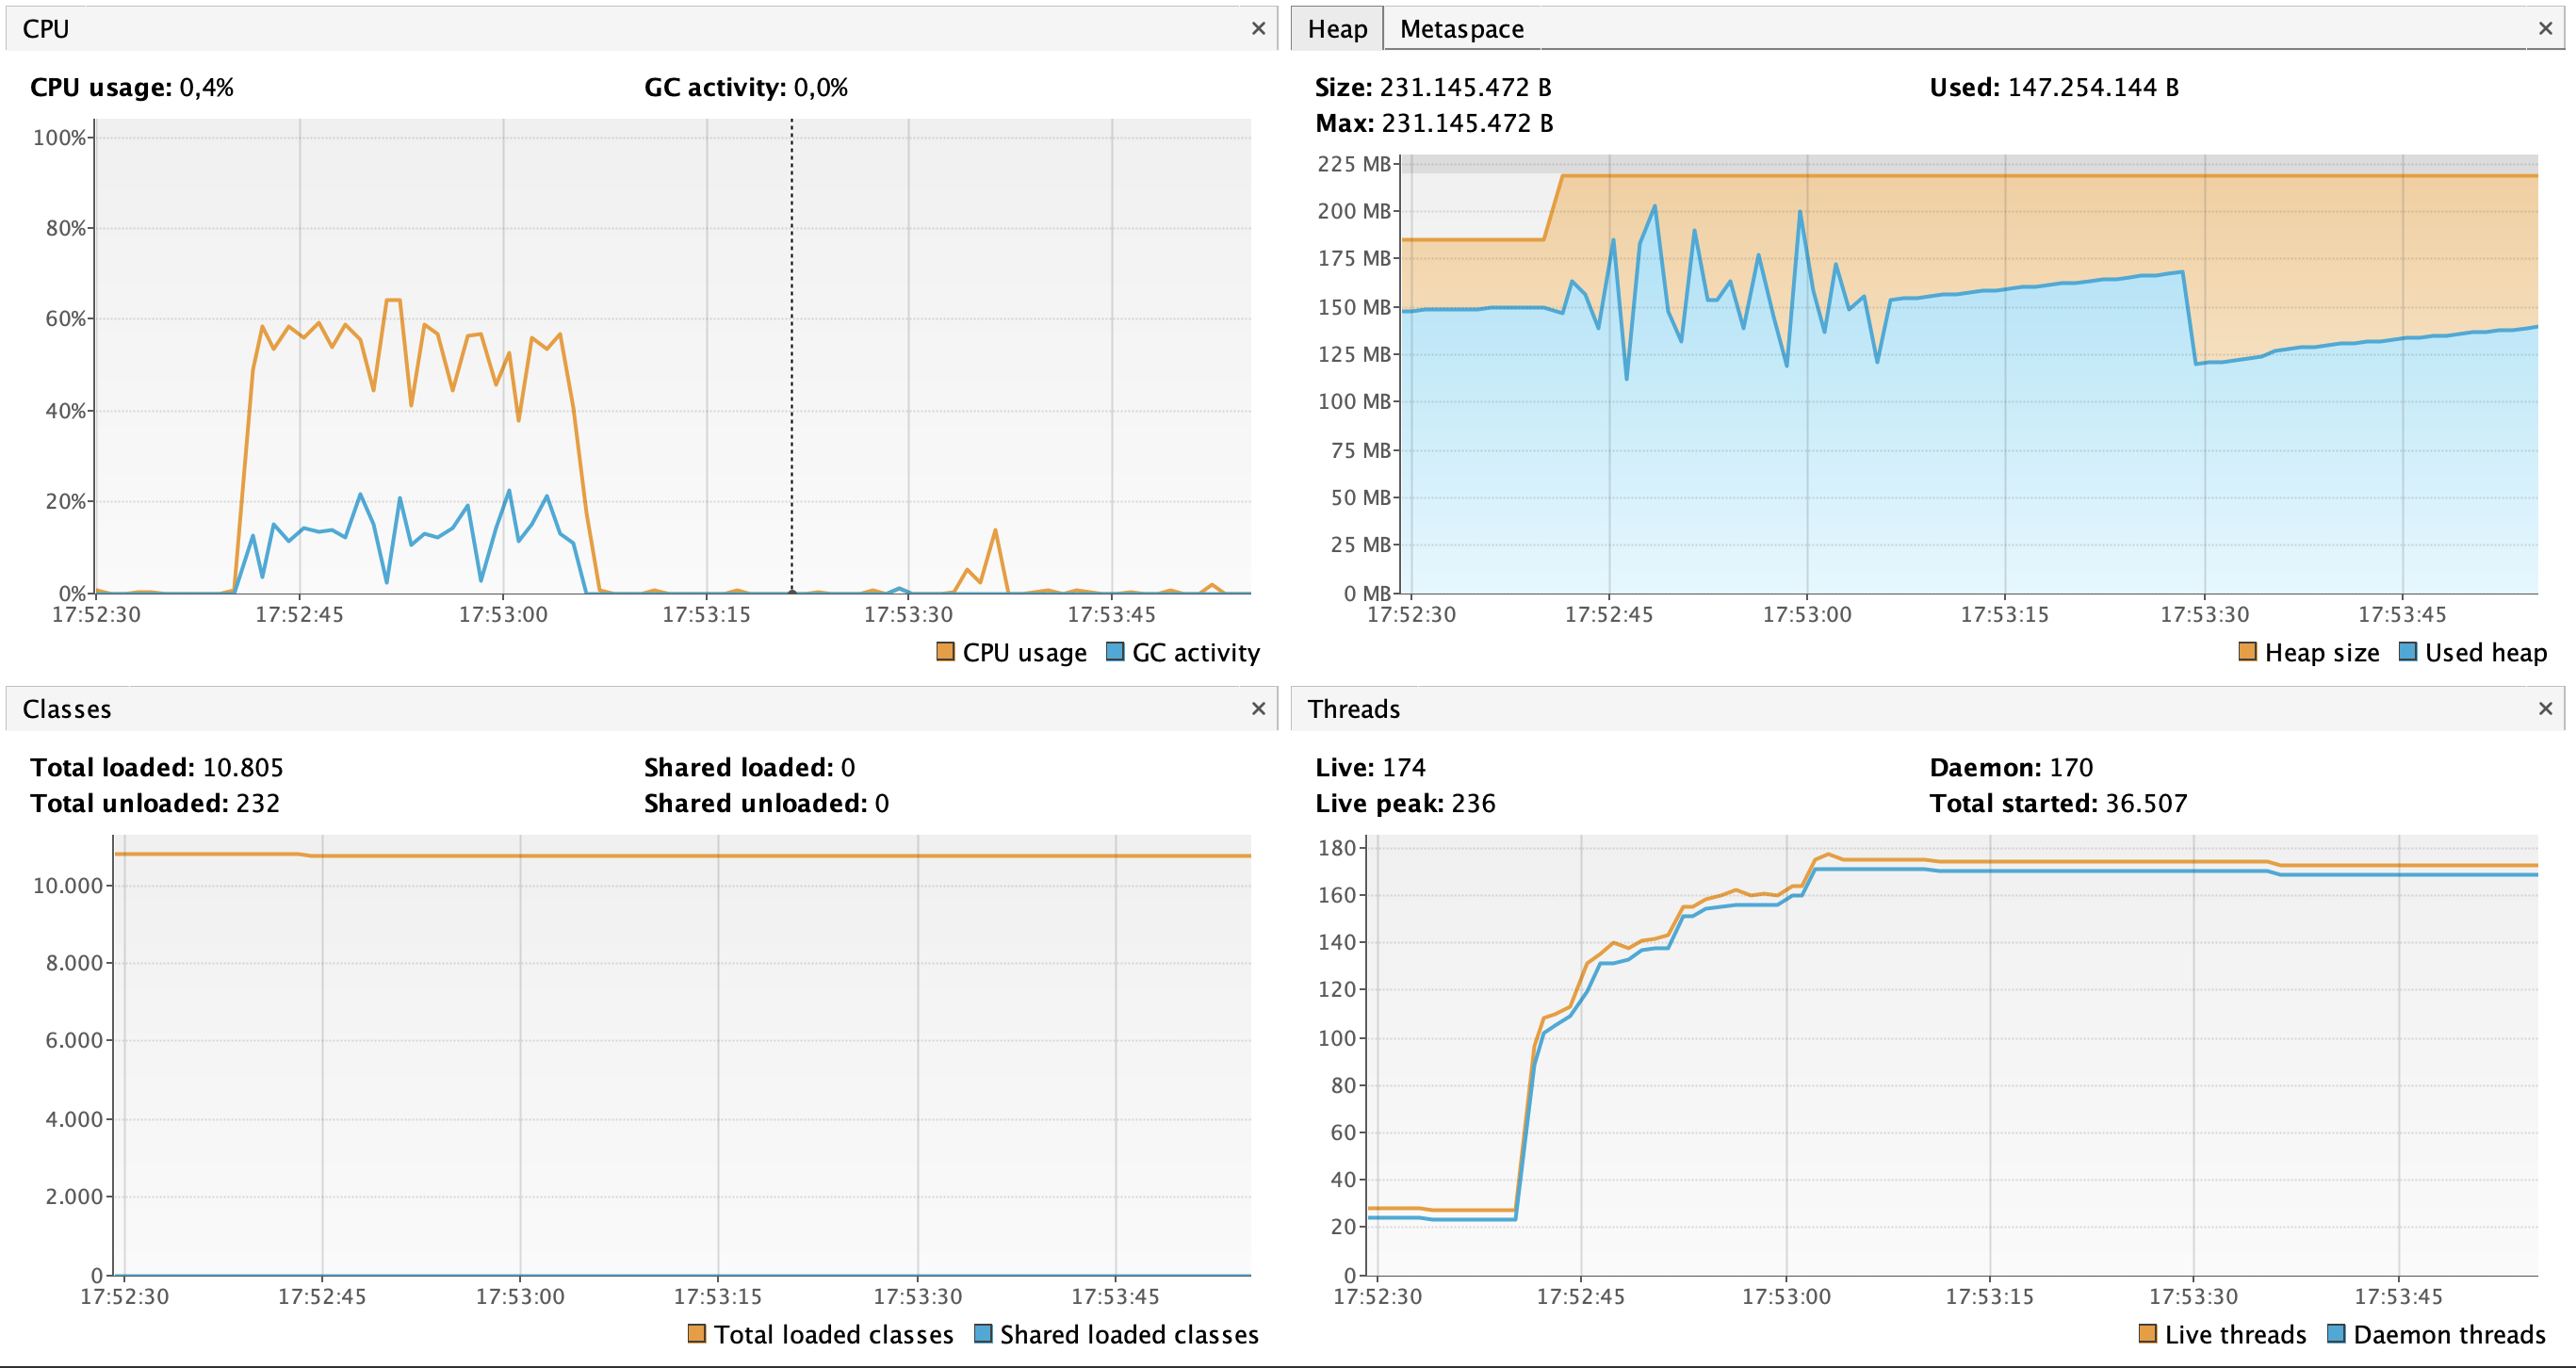Viewport: 2576px width, 1368px height.
Task: Click the Classes panel title
Action: (x=67, y=709)
